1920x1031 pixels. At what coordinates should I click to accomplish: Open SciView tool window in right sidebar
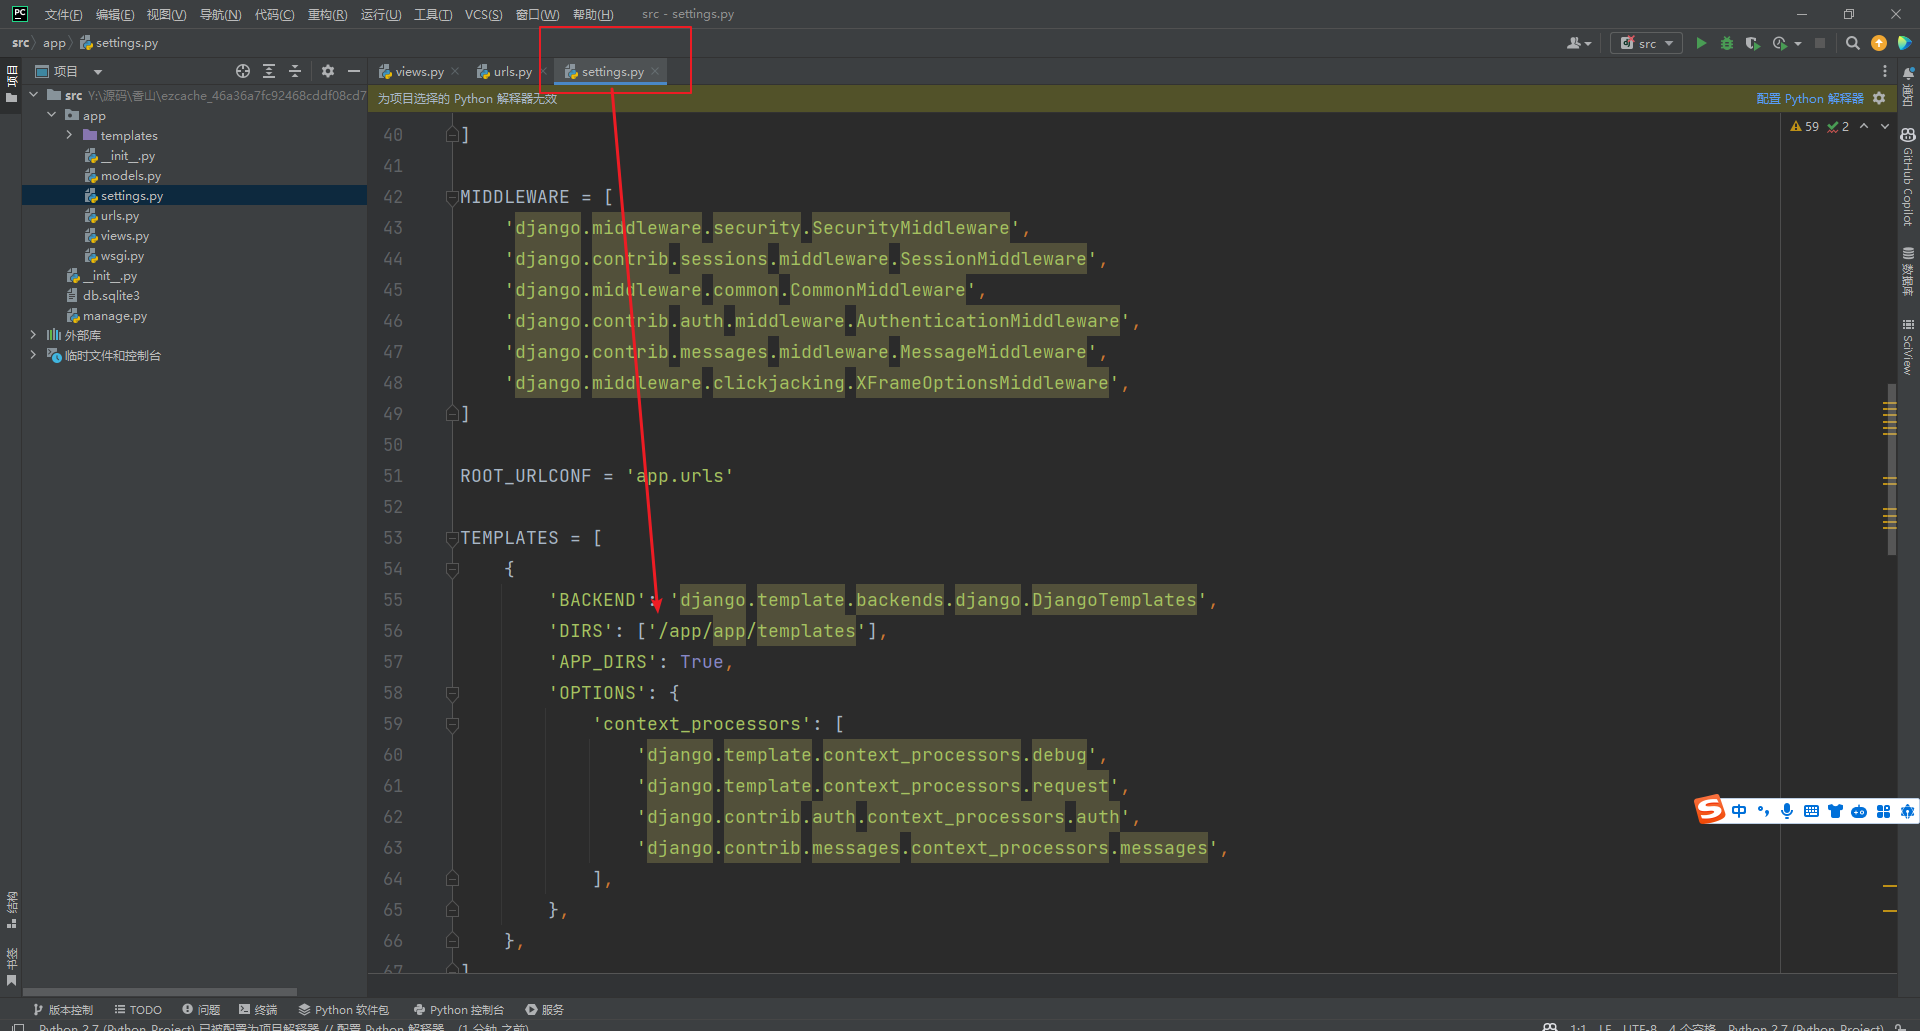coord(1908,348)
